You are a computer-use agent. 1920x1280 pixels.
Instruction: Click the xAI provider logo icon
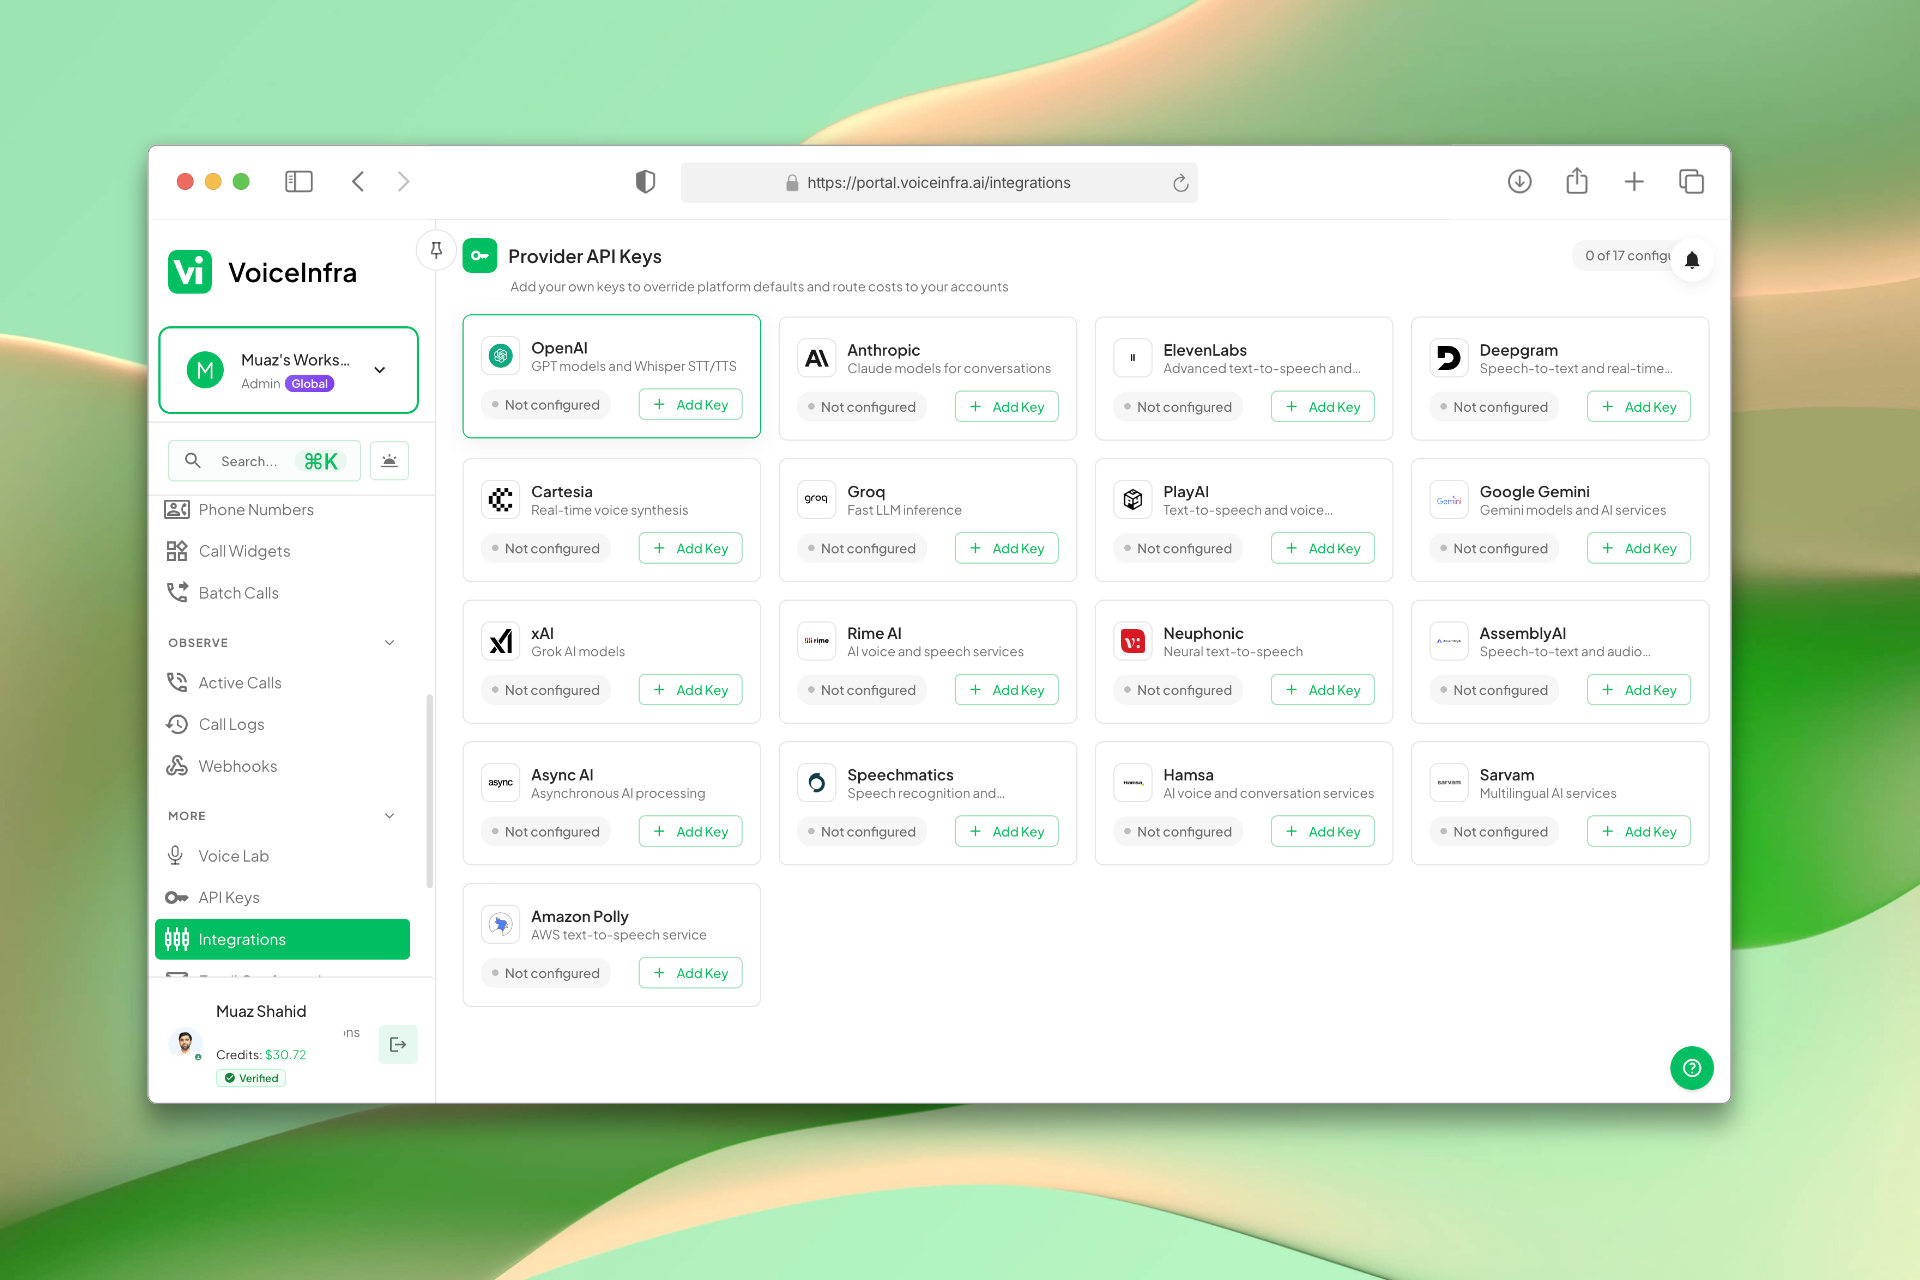click(x=501, y=641)
